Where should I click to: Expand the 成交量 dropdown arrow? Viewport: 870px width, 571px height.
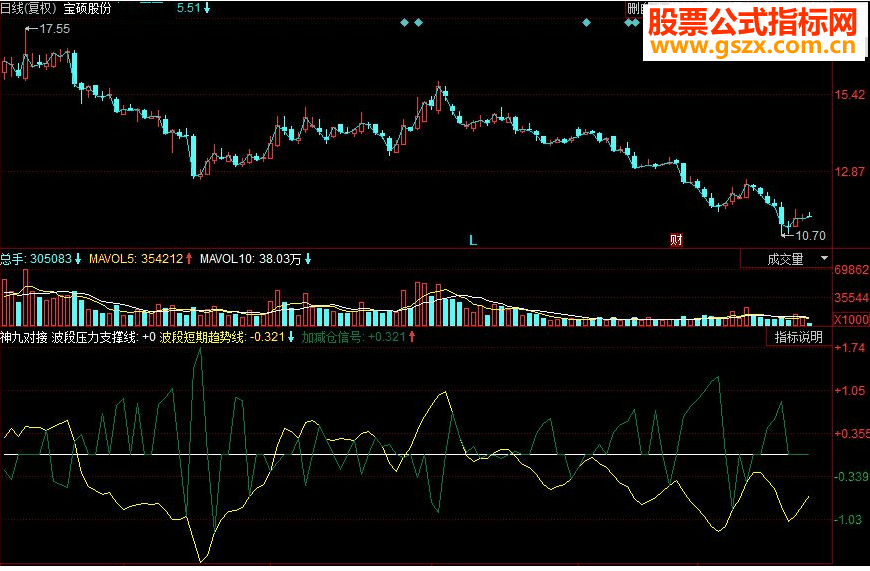pyautogui.click(x=825, y=258)
